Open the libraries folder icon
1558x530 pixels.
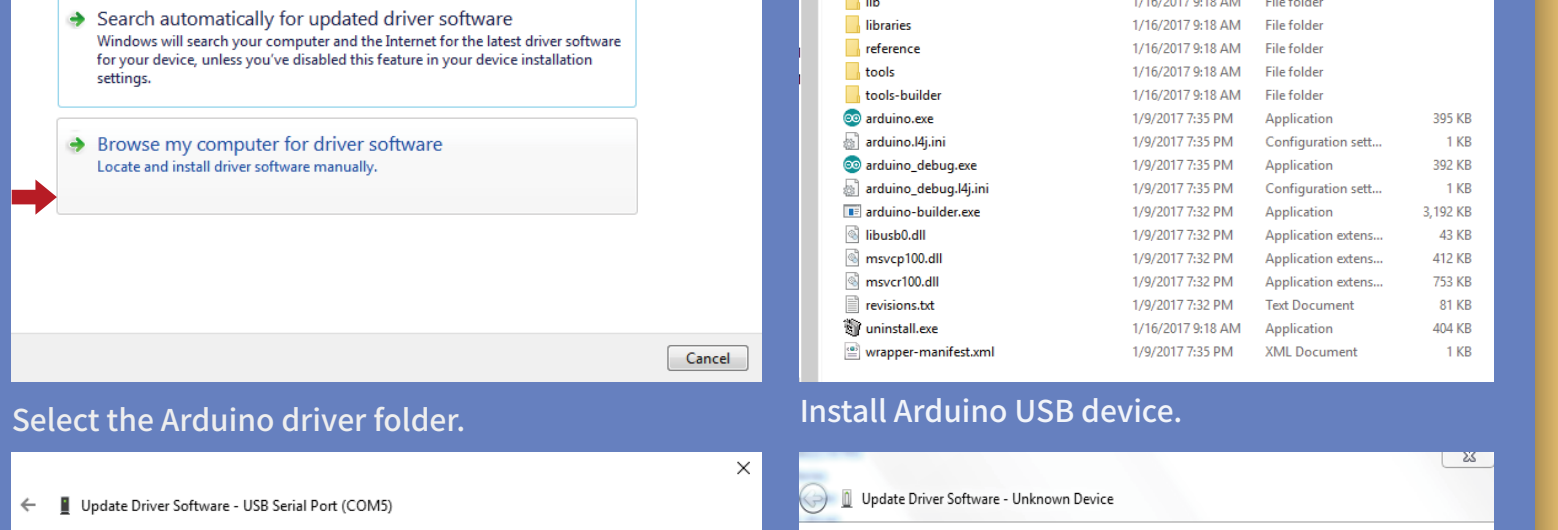point(852,25)
